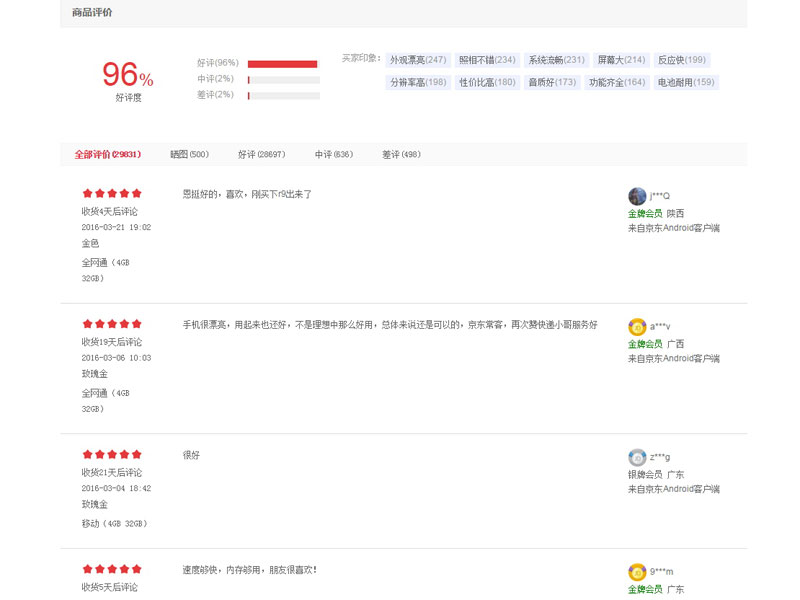Click star rating above 收货5天后评论
800x600 pixels.
tap(112, 569)
